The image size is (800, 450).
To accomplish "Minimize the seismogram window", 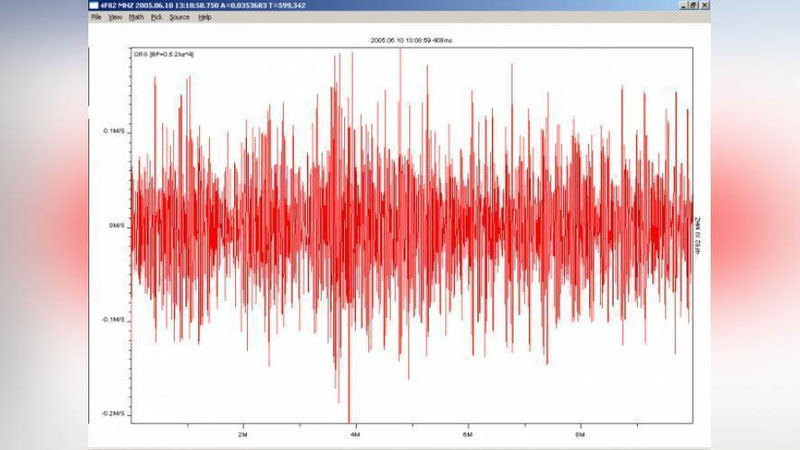I will 684,5.
